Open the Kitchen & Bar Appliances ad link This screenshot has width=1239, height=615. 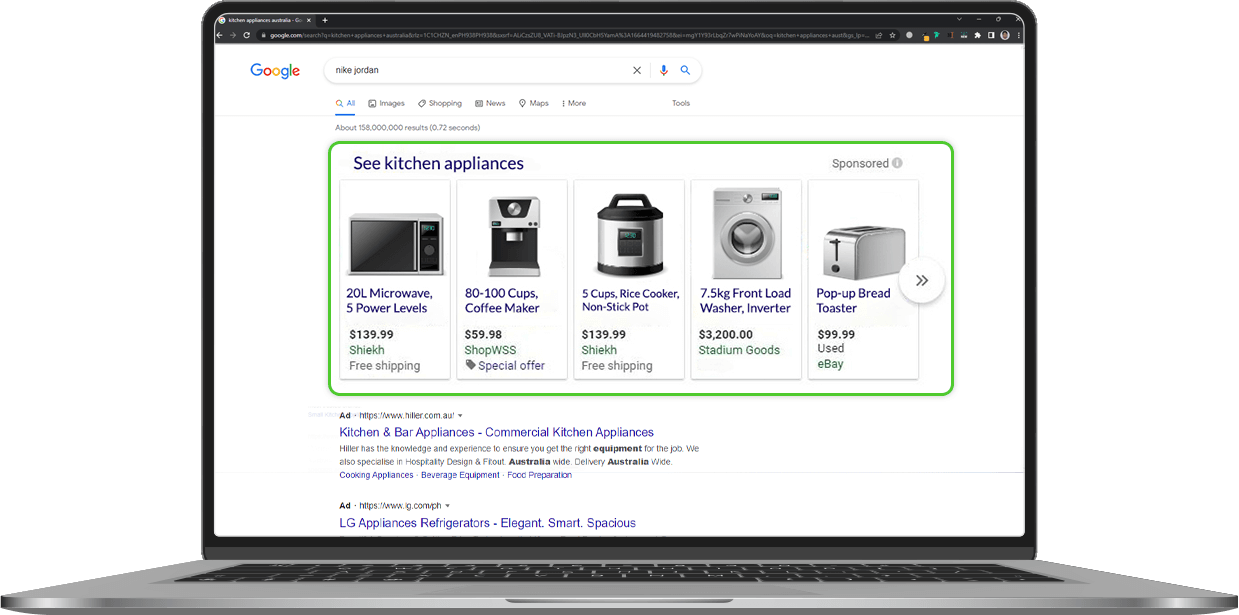coord(496,431)
